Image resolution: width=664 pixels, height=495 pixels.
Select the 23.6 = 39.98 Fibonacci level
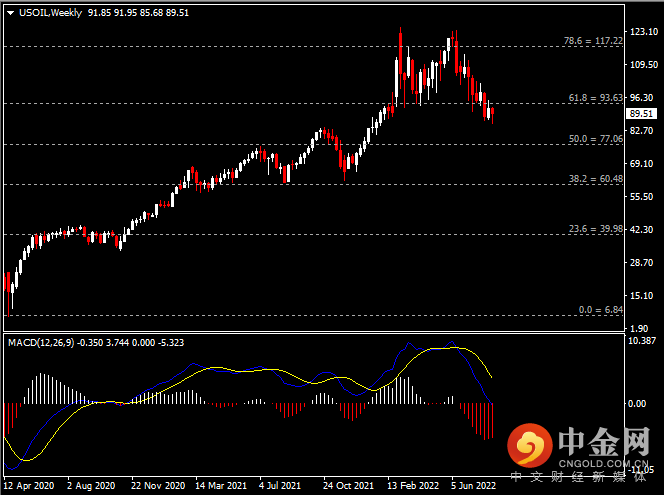(x=595, y=229)
